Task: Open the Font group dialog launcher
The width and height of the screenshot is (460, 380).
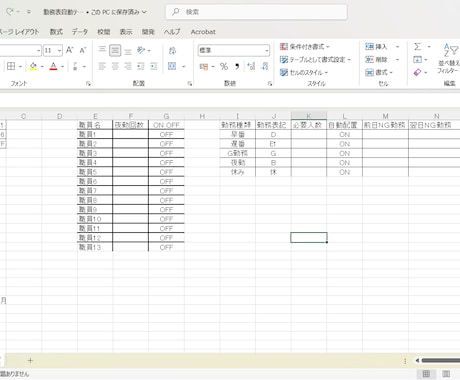Action: tap(88, 84)
